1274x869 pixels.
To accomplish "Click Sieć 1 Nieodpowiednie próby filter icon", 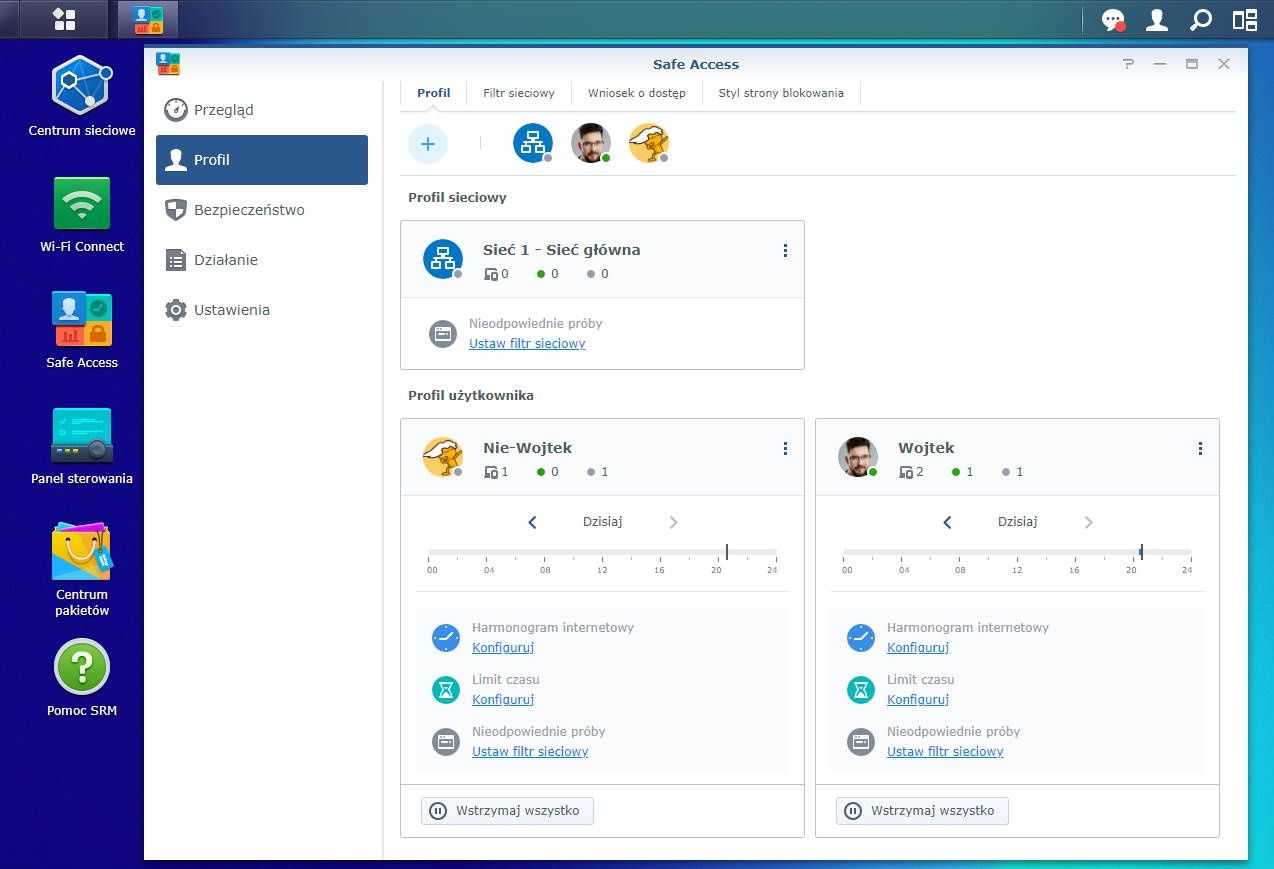I will click(x=443, y=333).
